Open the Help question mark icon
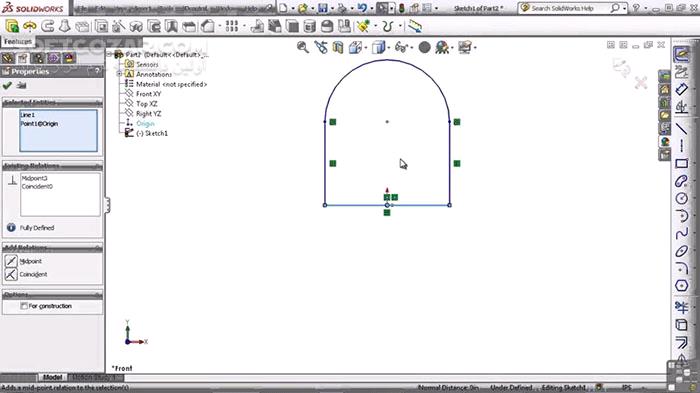Screen dimensions: 700x393 coord(636,8)
